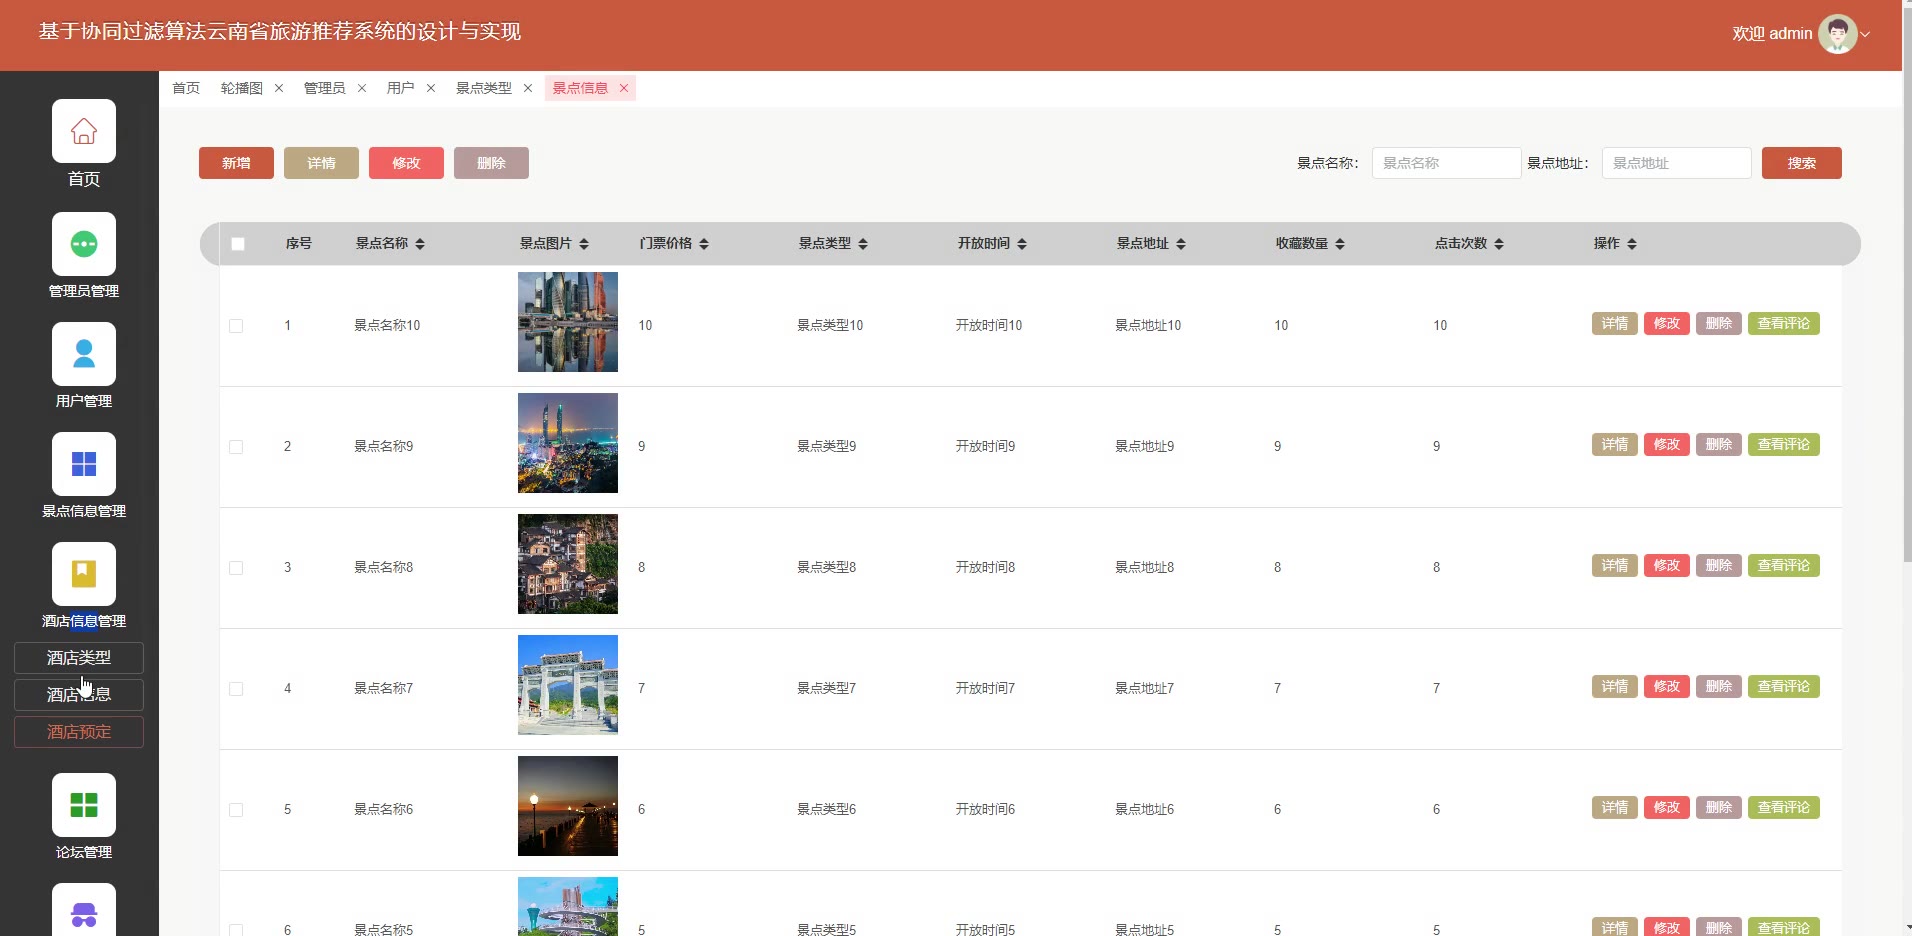Click the 管理员管理 sidebar icon
This screenshot has height=936, width=1912.
point(84,244)
